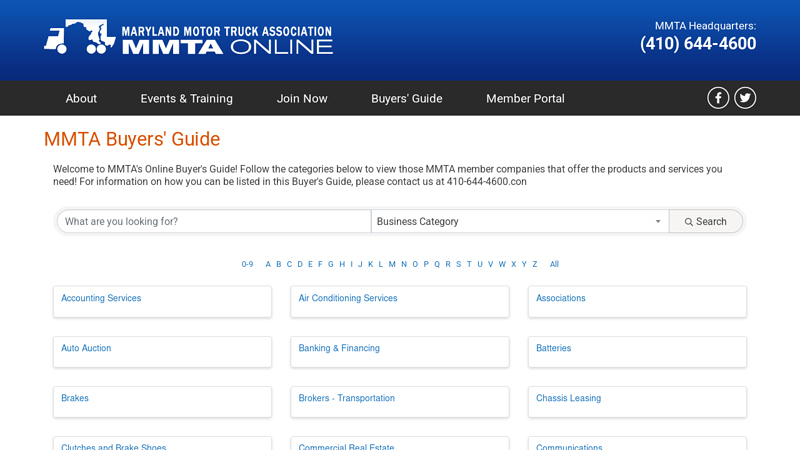The width and height of the screenshot is (800, 450).
Task: Filter listings by letter M
Action: [392, 264]
